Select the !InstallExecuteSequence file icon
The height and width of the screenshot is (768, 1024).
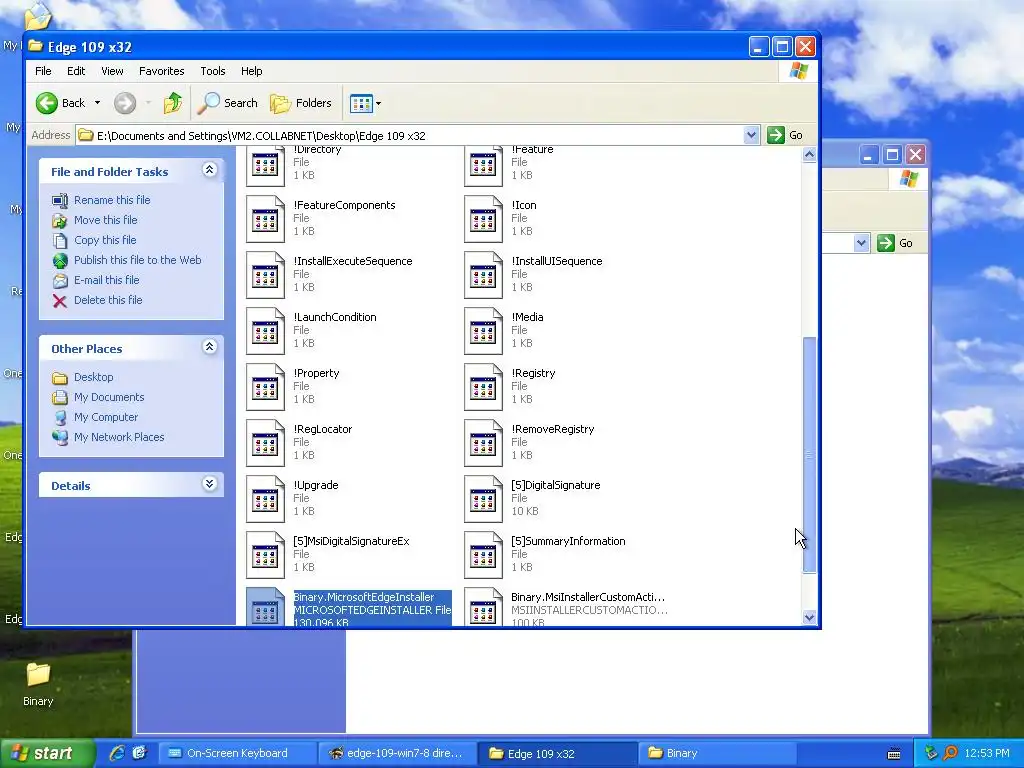(265, 275)
